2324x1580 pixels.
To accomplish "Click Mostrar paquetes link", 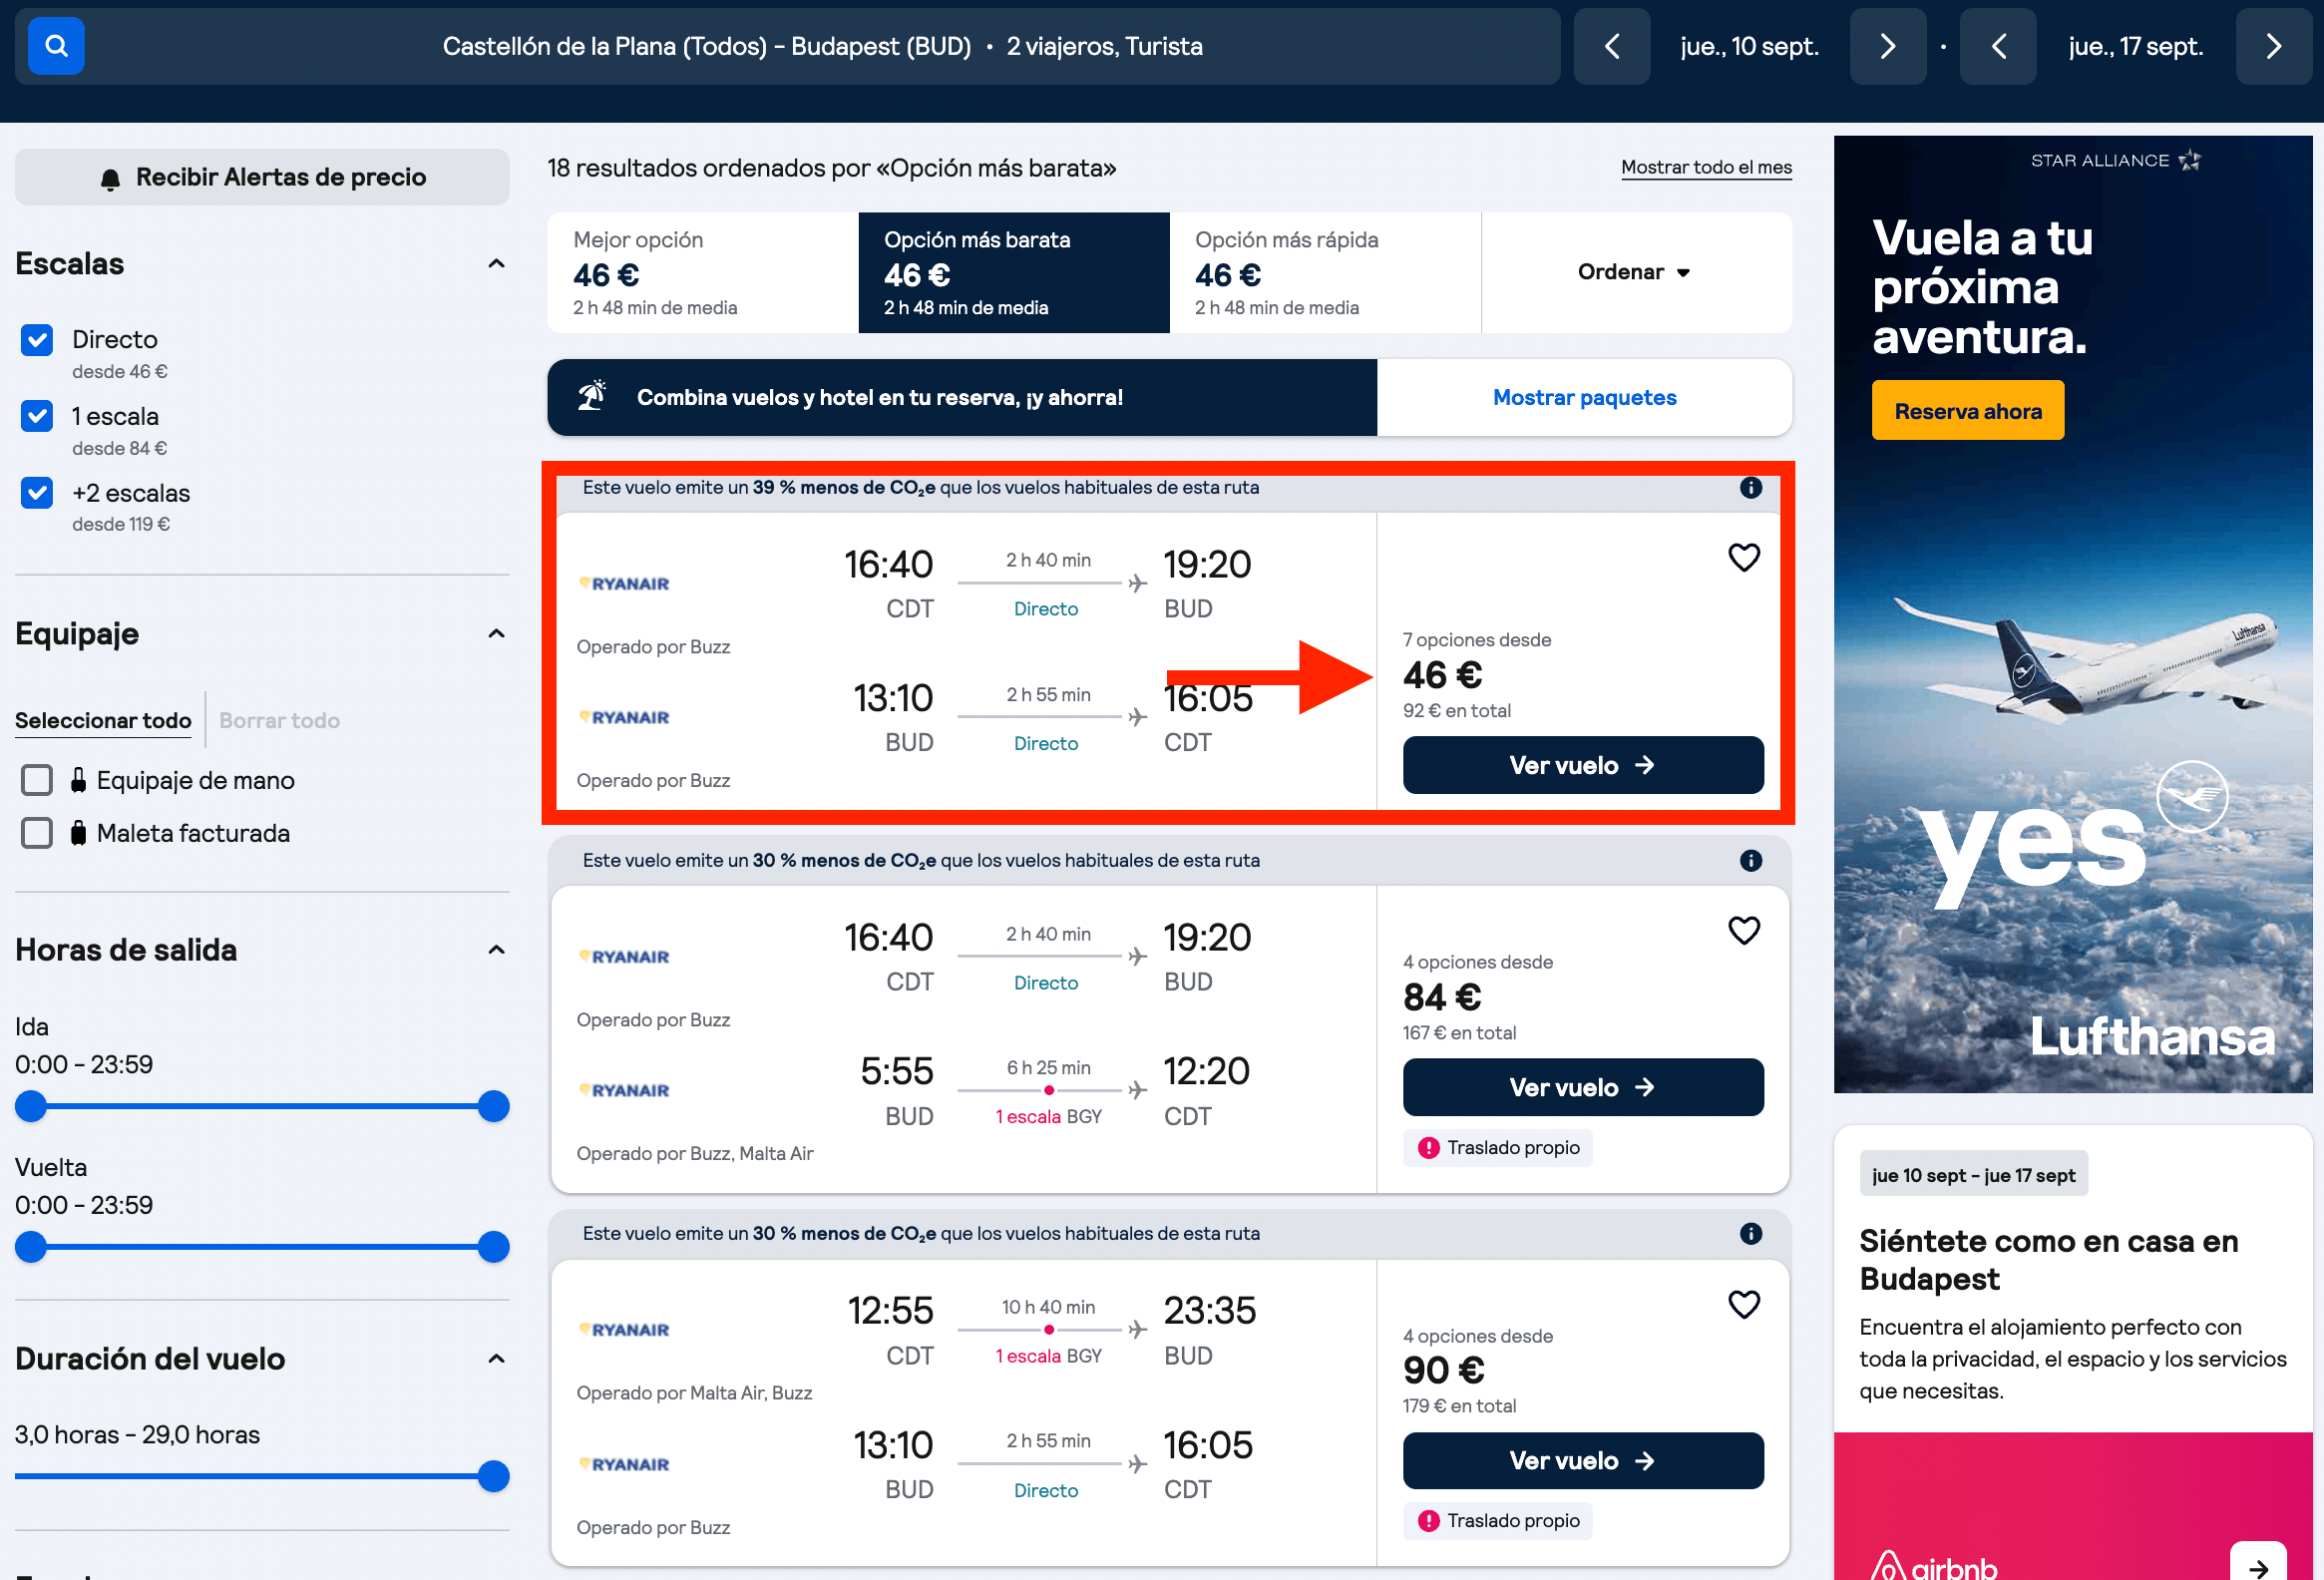I will (1584, 397).
